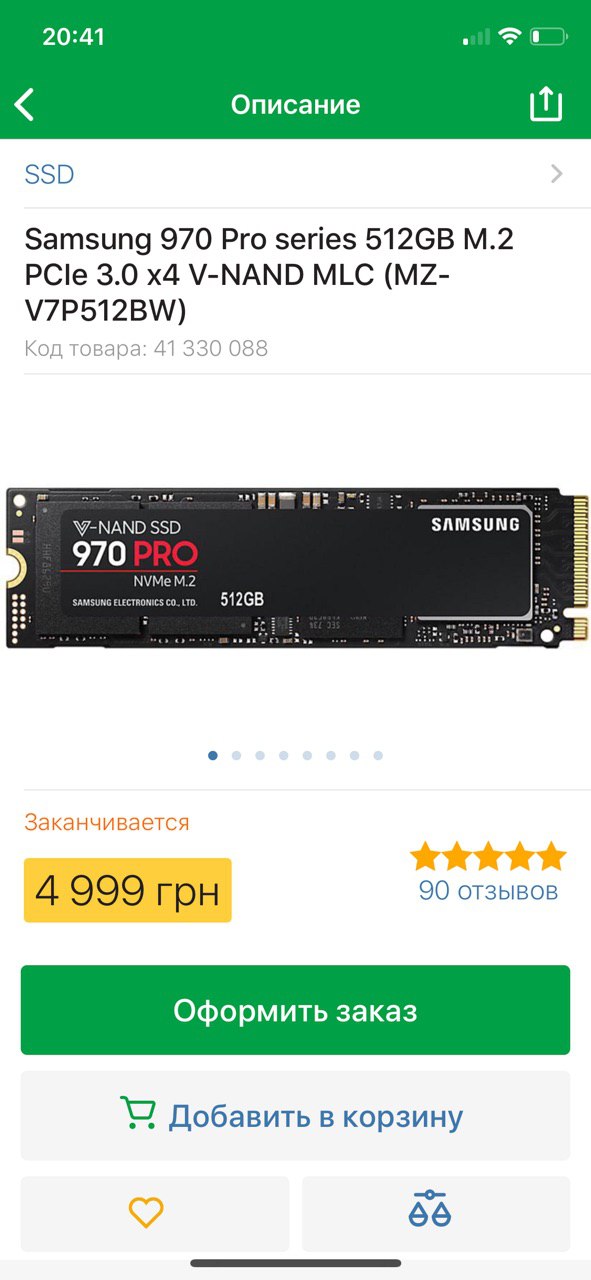
Task: Tap Добавить в корзину button
Action: tap(295, 1116)
